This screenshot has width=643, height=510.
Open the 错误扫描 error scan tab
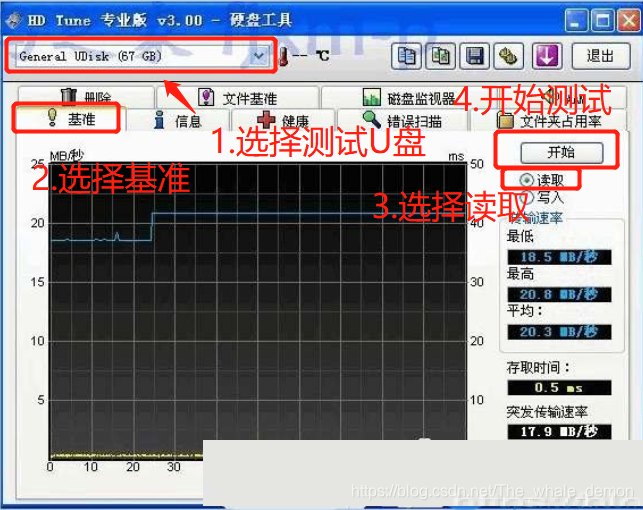403,121
